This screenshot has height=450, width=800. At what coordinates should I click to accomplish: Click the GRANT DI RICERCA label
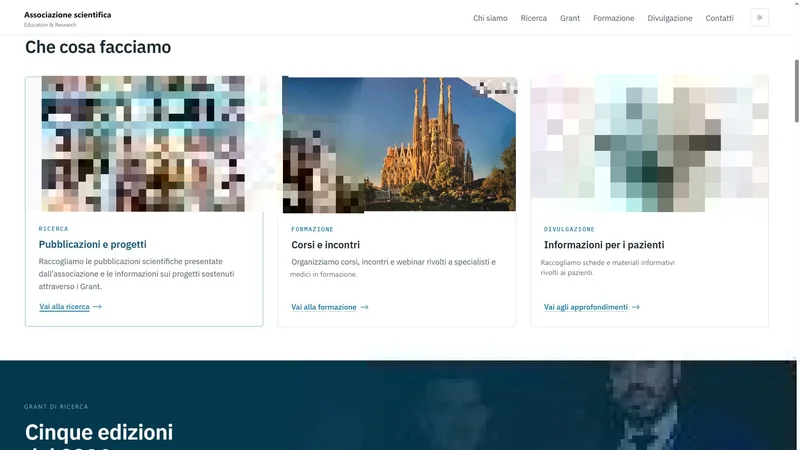56,407
